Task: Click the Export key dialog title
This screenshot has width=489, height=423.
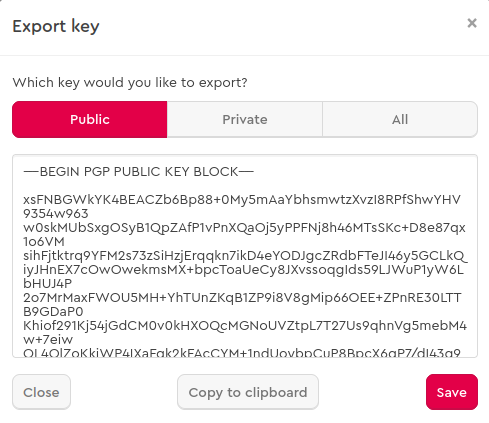Action: pos(56,26)
